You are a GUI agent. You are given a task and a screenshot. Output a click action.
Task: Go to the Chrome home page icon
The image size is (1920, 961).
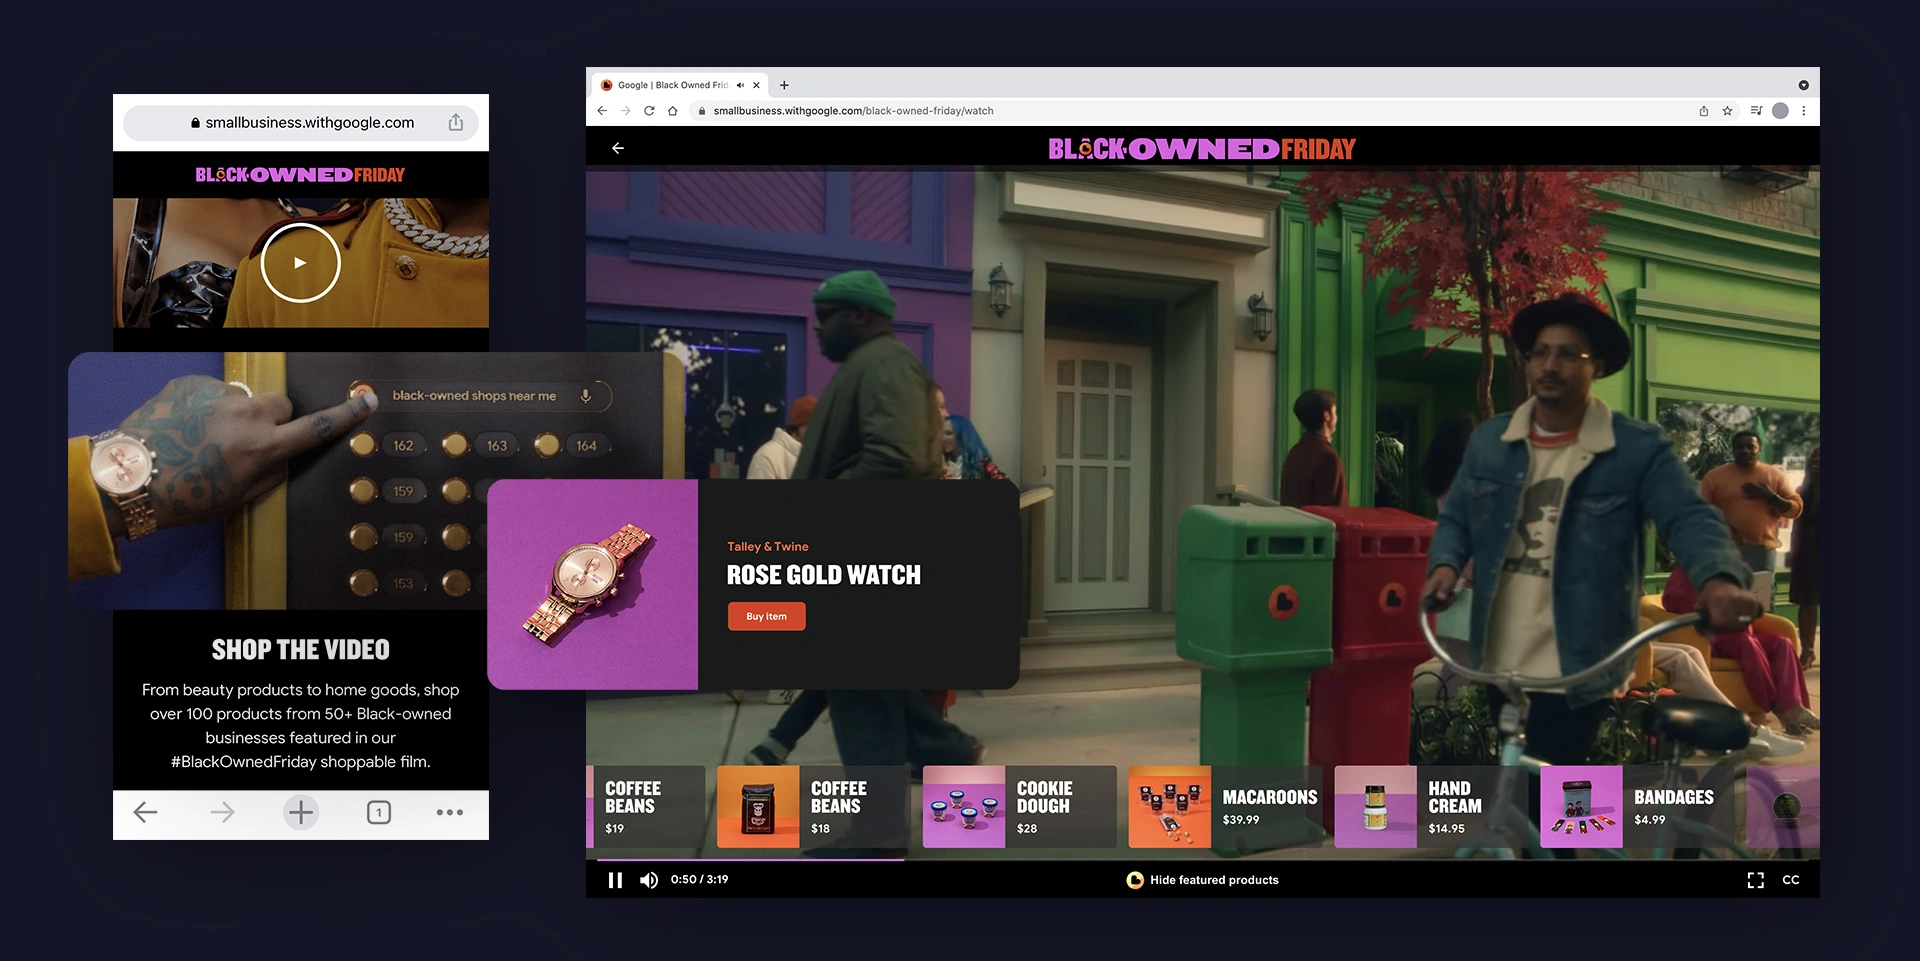(x=673, y=111)
